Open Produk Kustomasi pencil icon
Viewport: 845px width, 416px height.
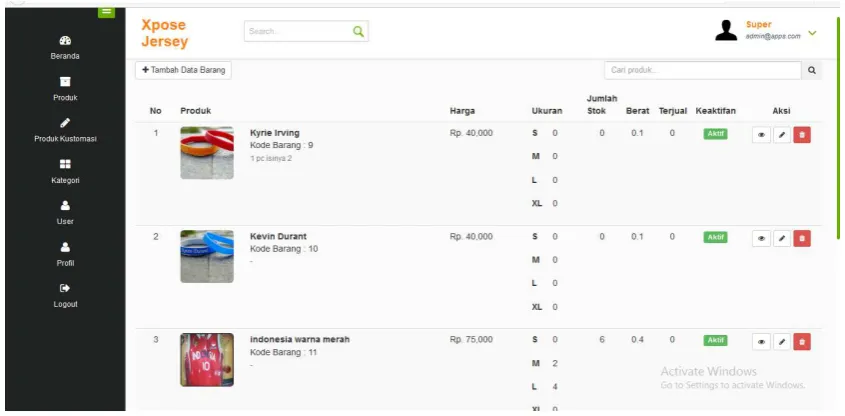coord(65,123)
